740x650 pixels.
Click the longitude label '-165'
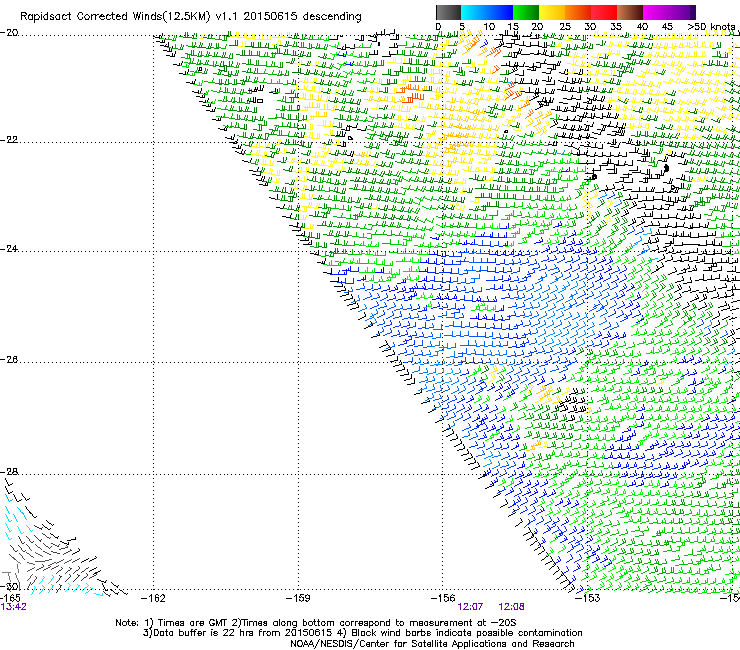(10, 598)
